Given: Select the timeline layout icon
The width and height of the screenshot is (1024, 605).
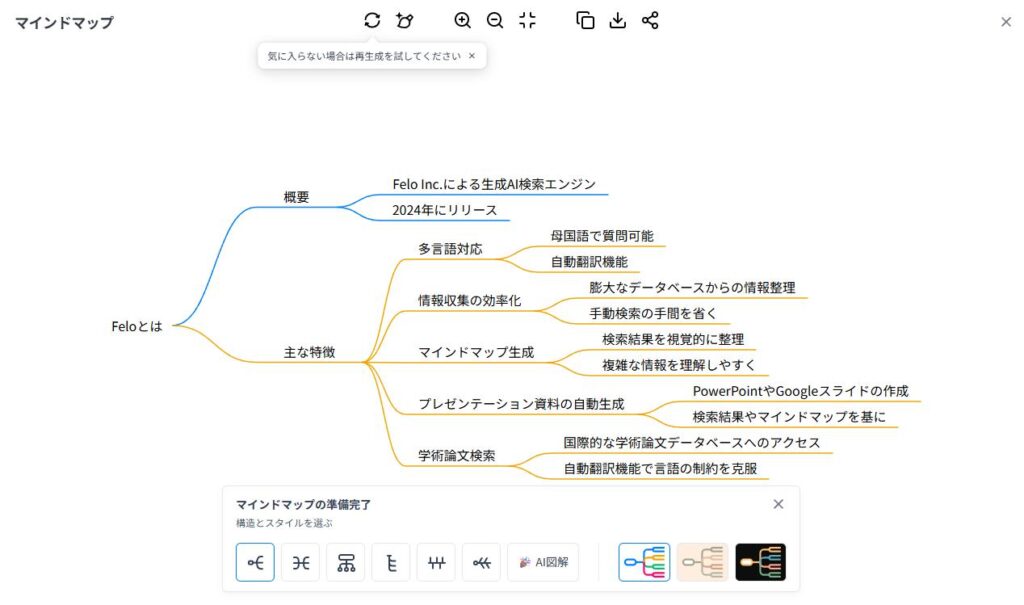Looking at the screenshot, I should click(x=436, y=562).
